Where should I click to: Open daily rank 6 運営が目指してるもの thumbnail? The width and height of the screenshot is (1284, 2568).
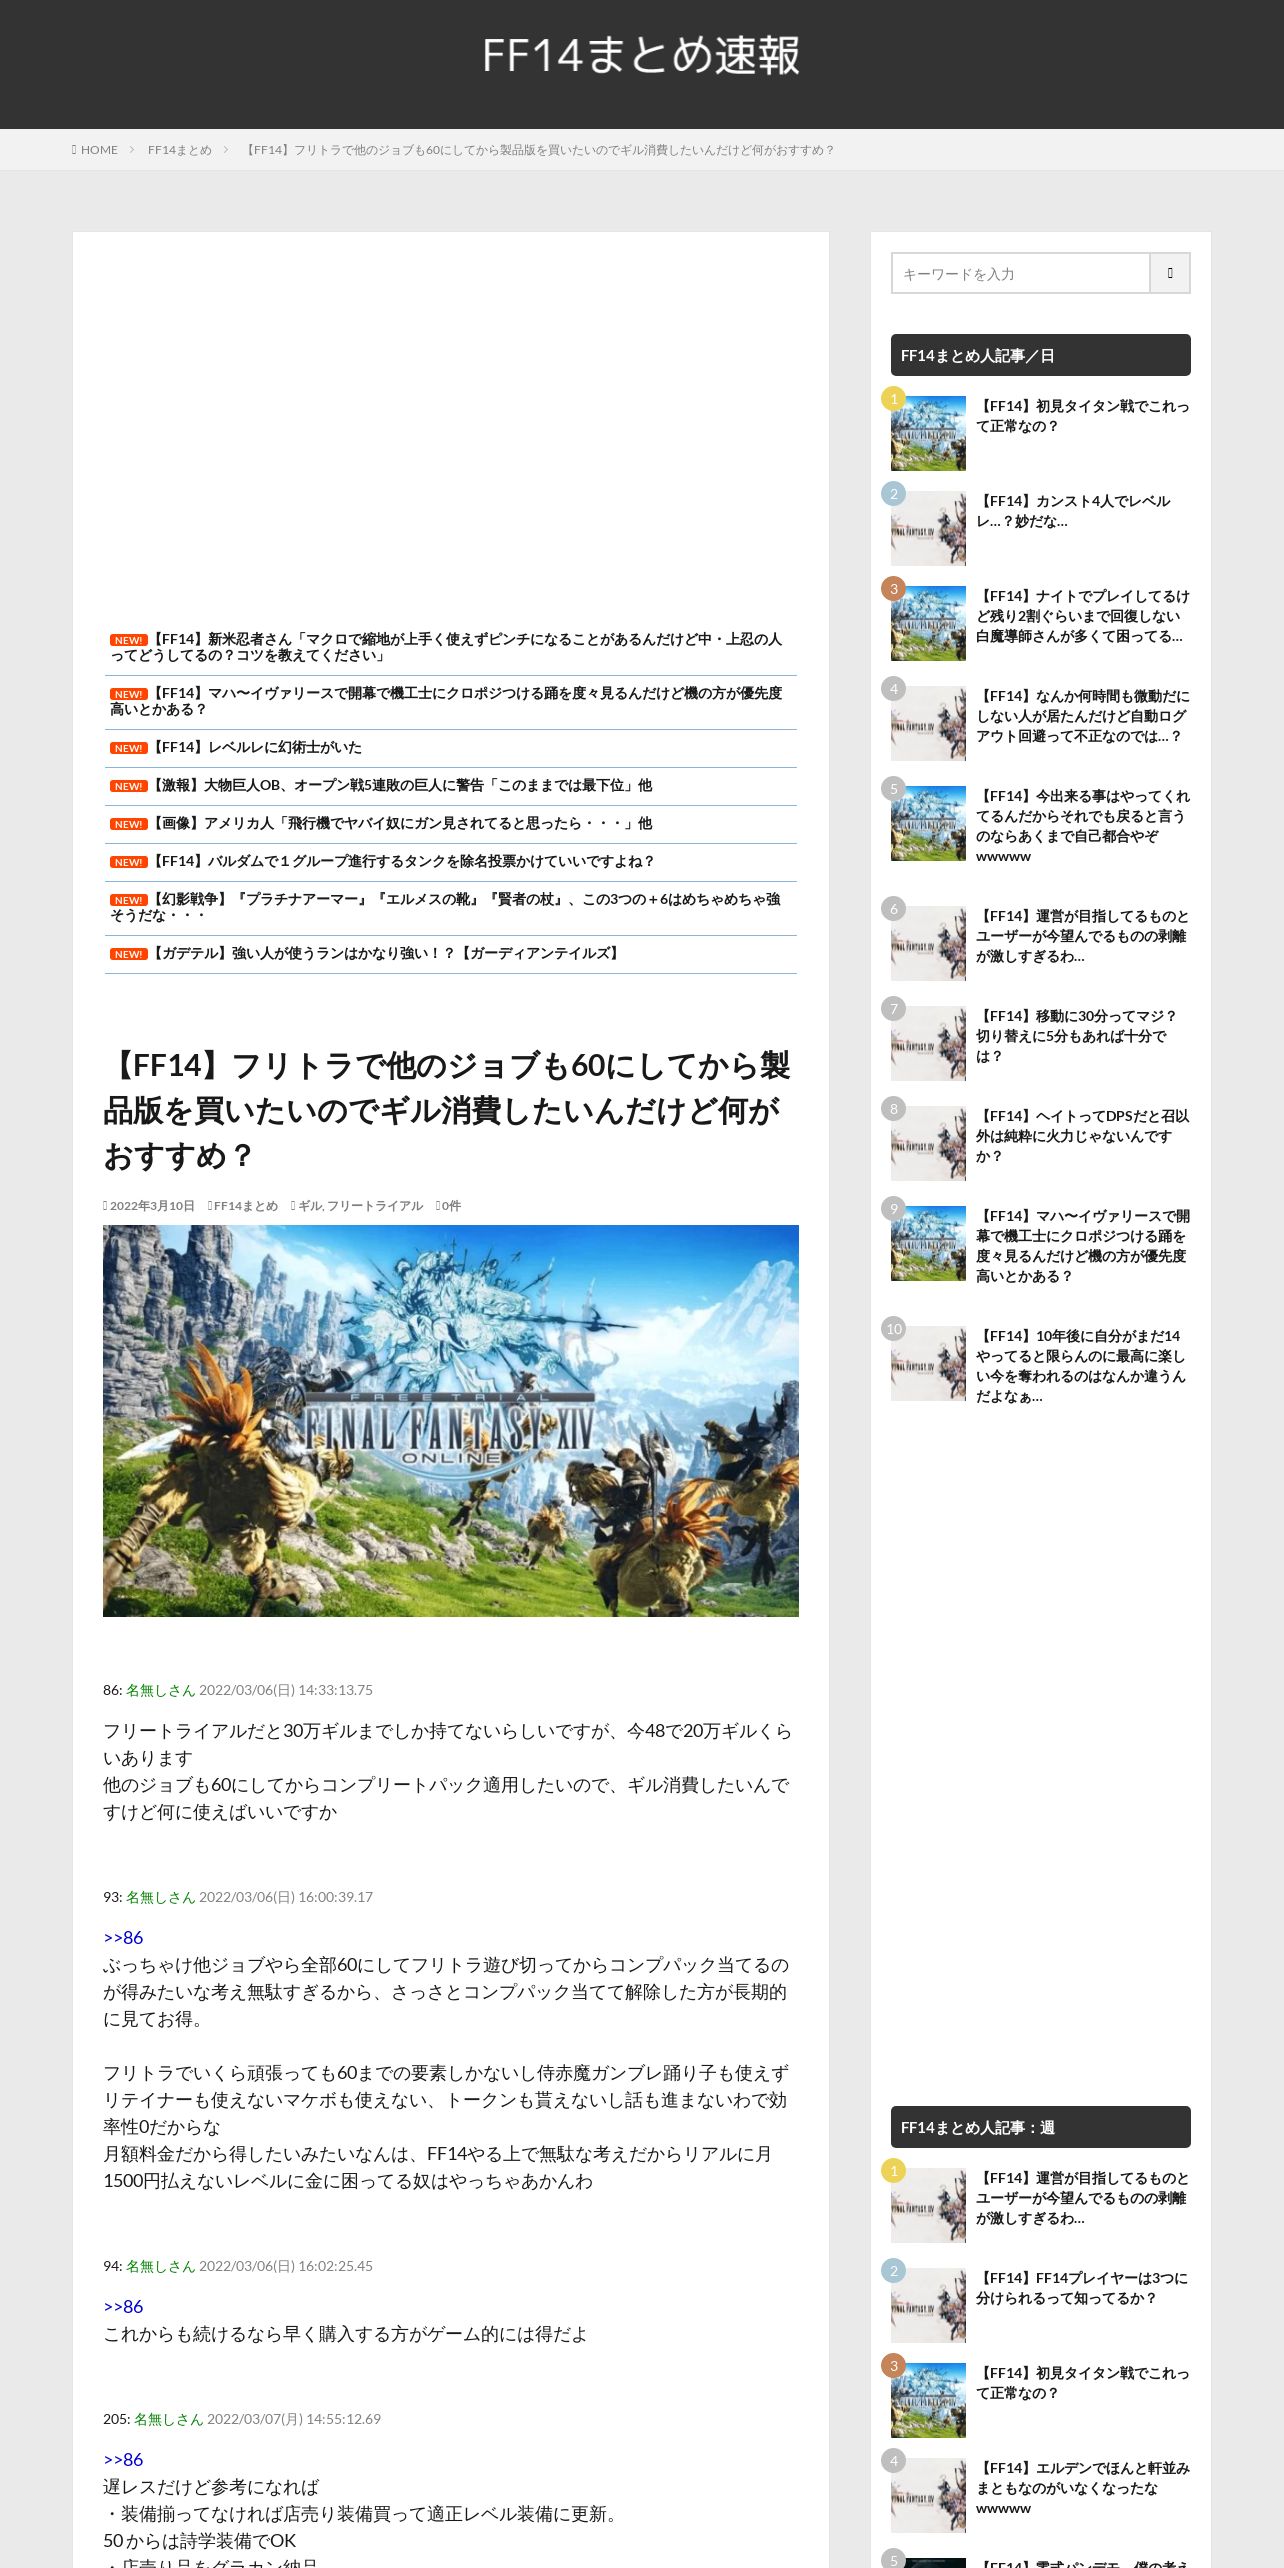(x=928, y=943)
